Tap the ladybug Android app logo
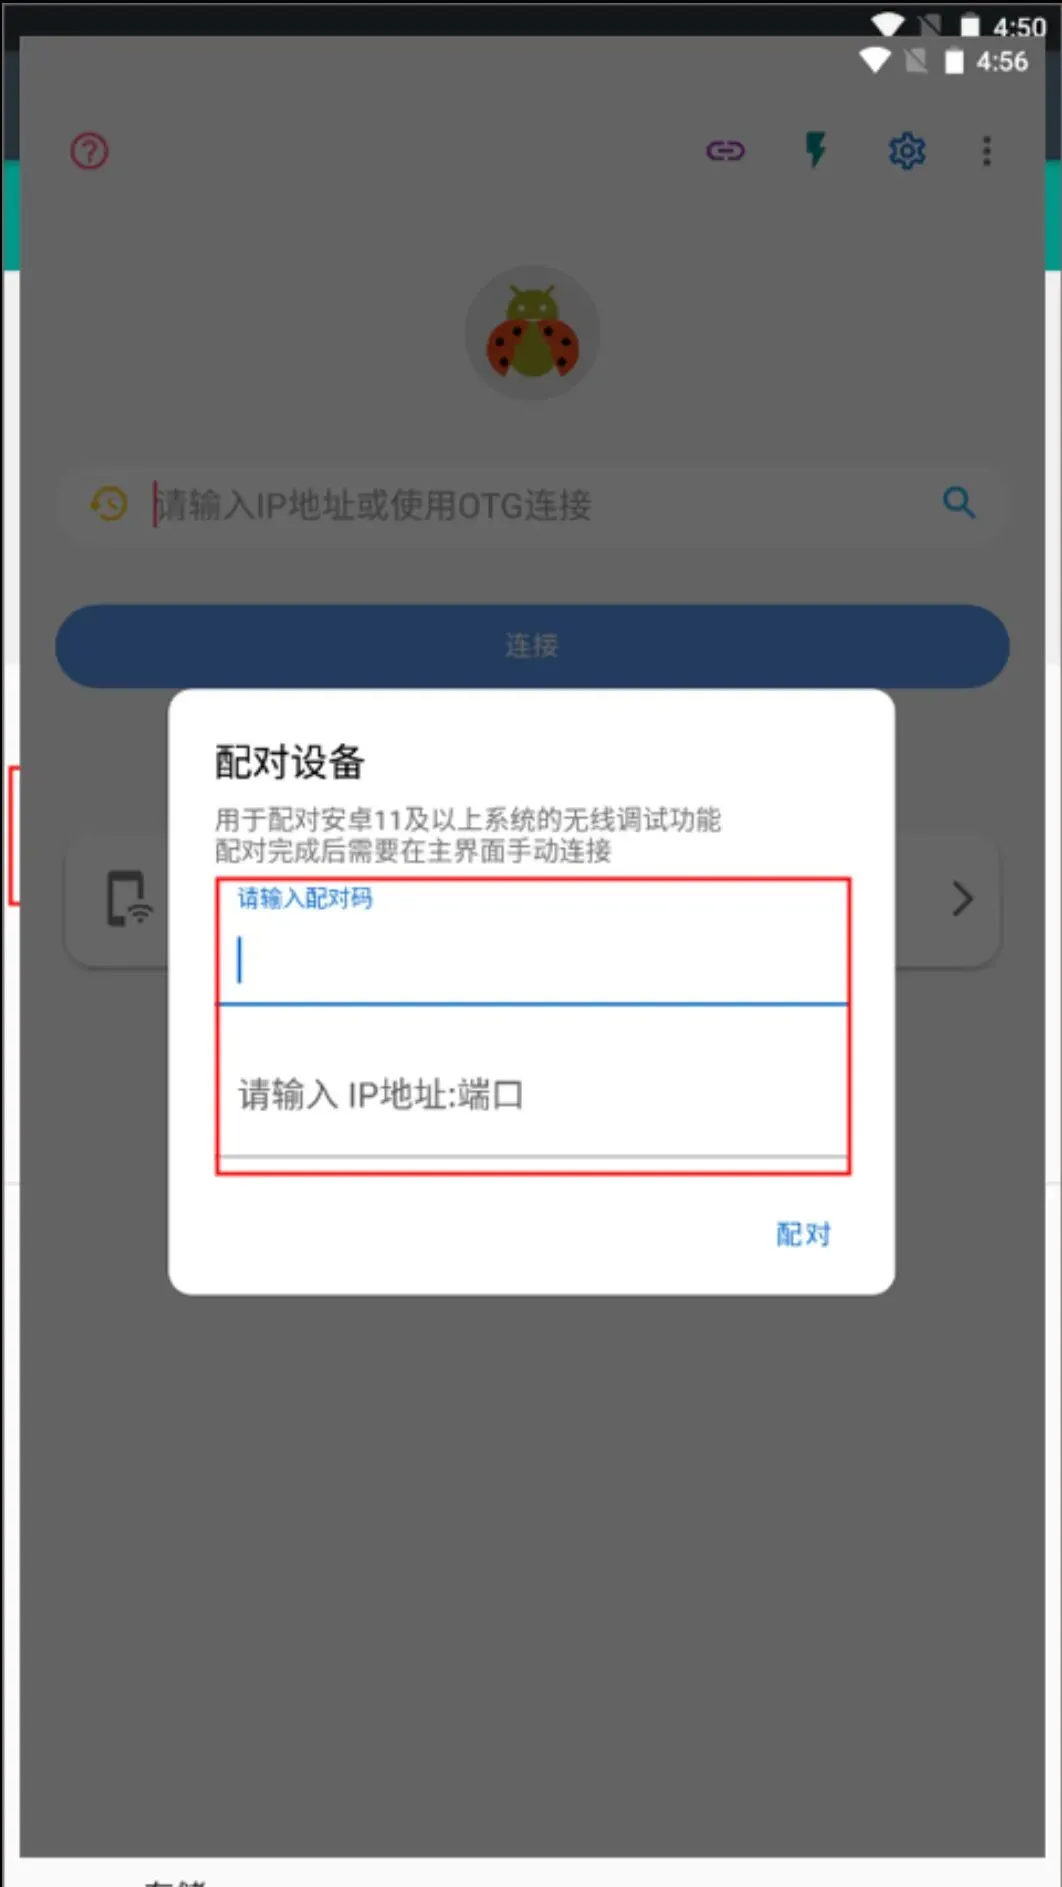The width and height of the screenshot is (1062, 1887). 532,333
